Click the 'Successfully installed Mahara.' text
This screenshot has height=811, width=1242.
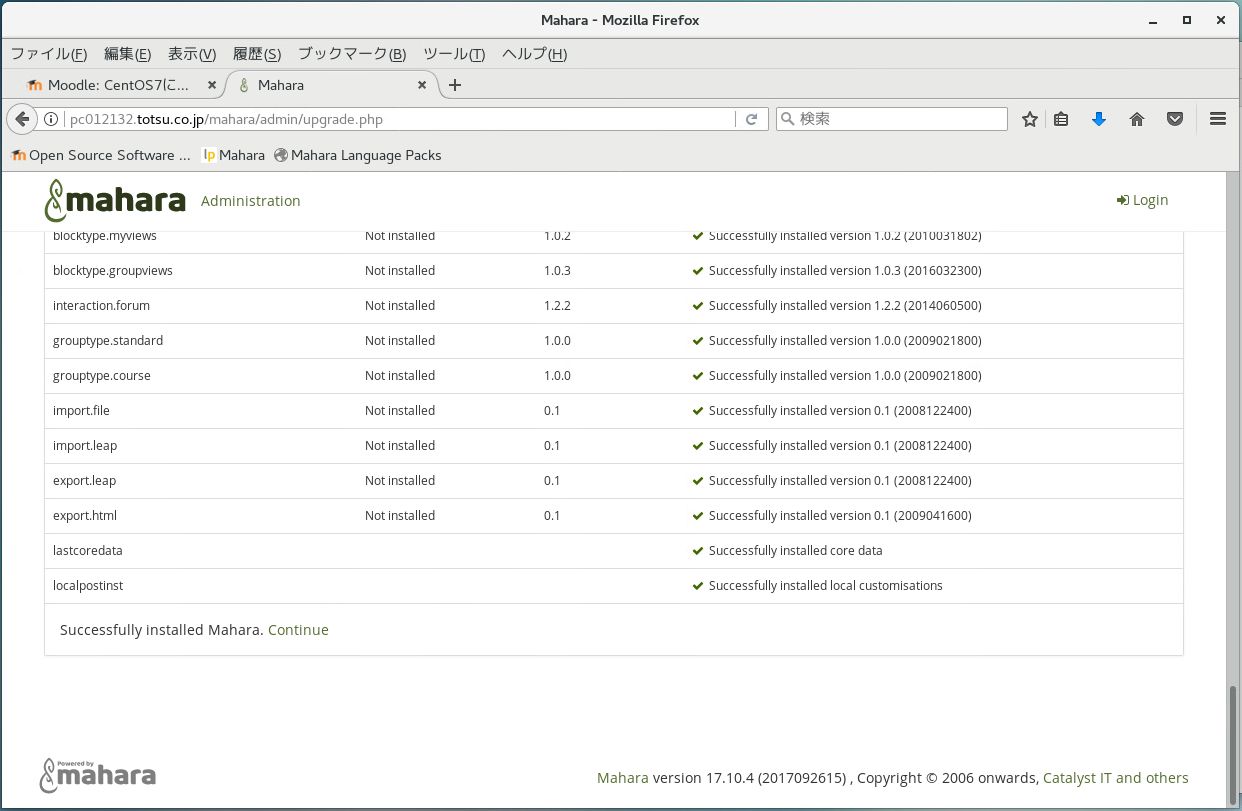(x=161, y=630)
